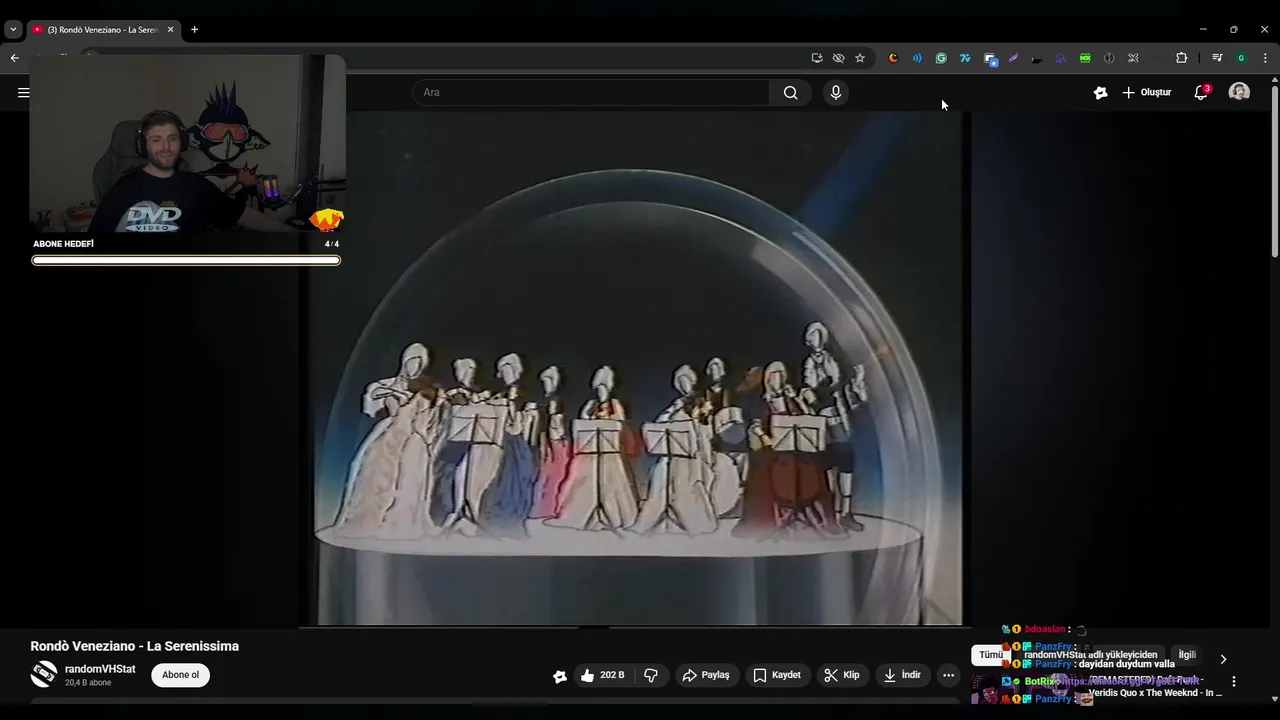The height and width of the screenshot is (720, 1280).
Task: Bookmark this page with star icon
Action: pos(860,58)
